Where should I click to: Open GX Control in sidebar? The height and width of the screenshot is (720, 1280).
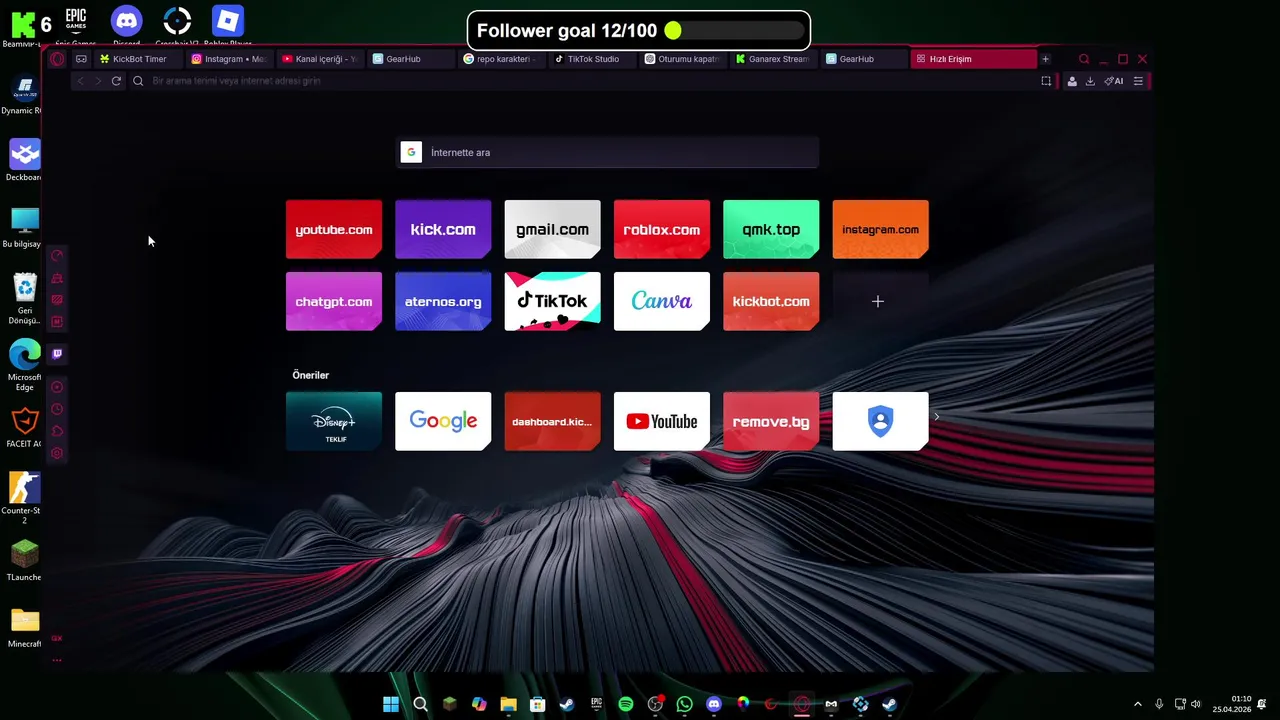click(57, 256)
